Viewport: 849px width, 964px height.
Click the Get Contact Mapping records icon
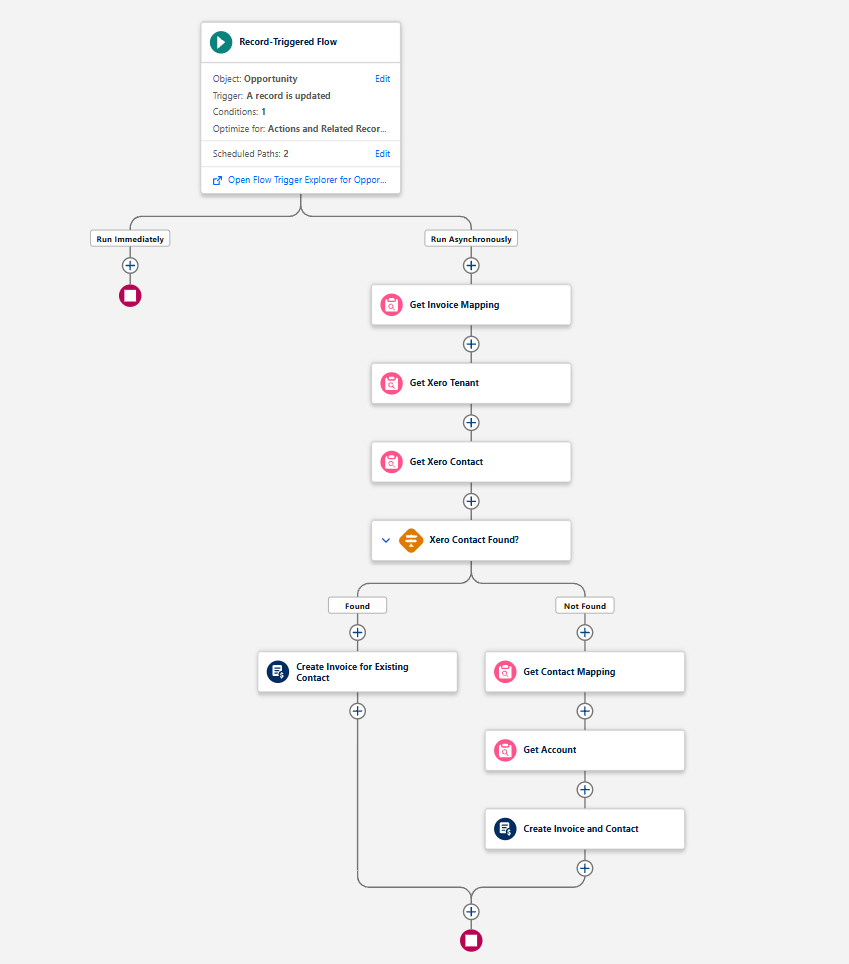coord(505,672)
